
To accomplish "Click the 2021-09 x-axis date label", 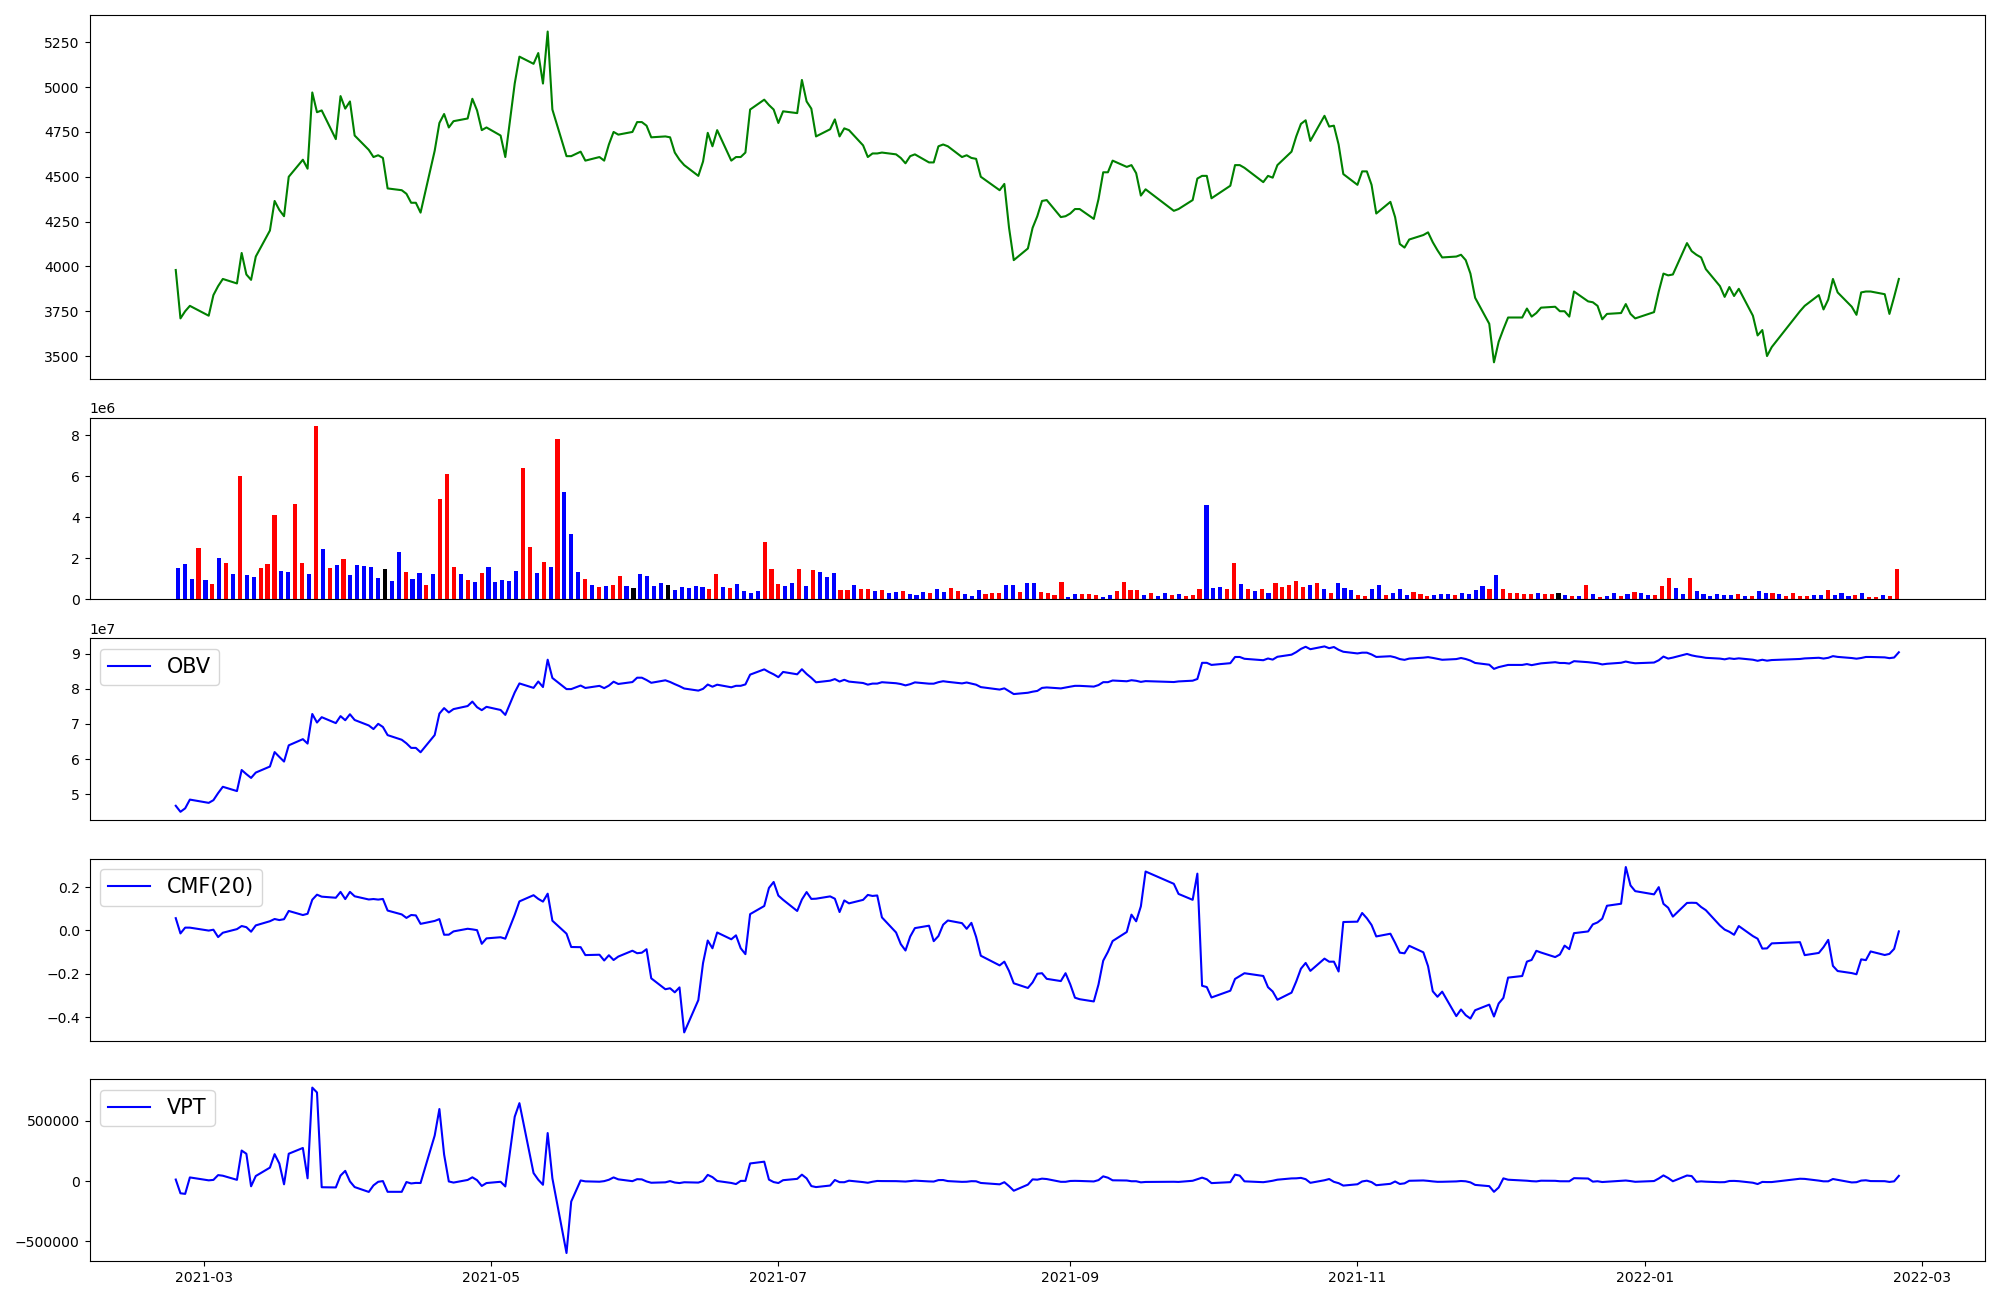I will 1070,1277.
